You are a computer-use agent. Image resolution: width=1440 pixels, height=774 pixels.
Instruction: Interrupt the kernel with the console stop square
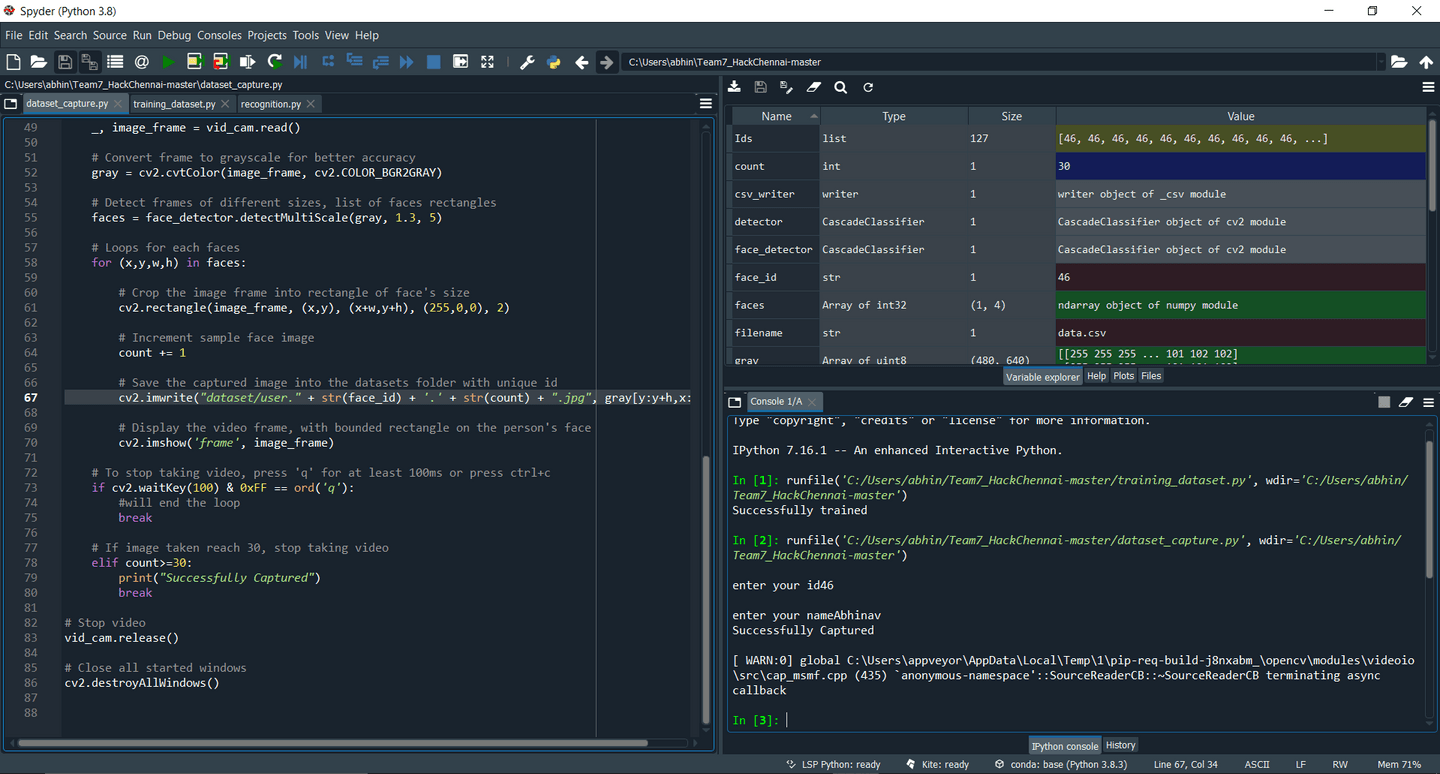(1384, 402)
